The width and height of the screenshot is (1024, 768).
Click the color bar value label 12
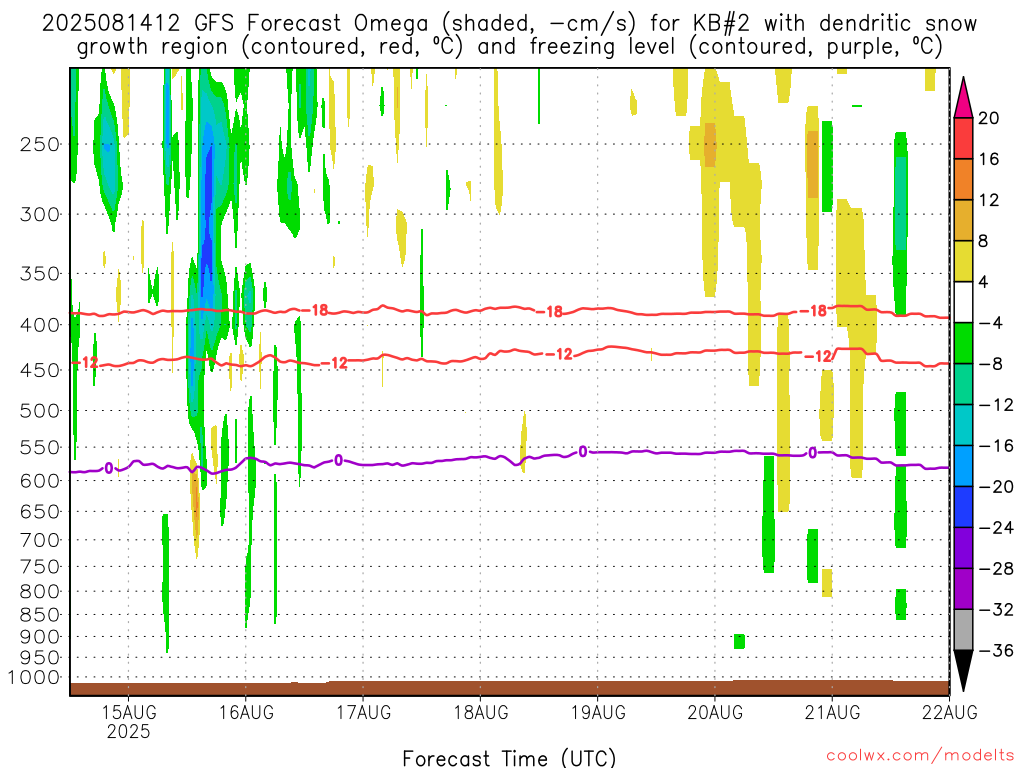[989, 200]
